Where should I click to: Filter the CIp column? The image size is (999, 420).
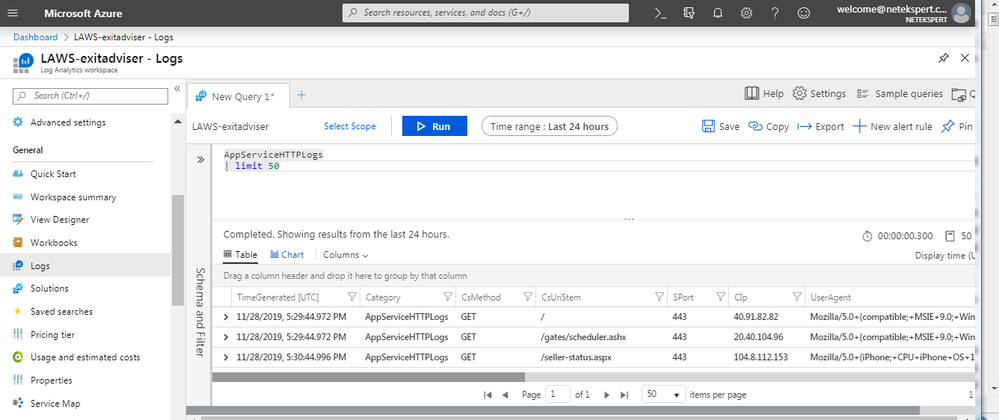pos(797,297)
